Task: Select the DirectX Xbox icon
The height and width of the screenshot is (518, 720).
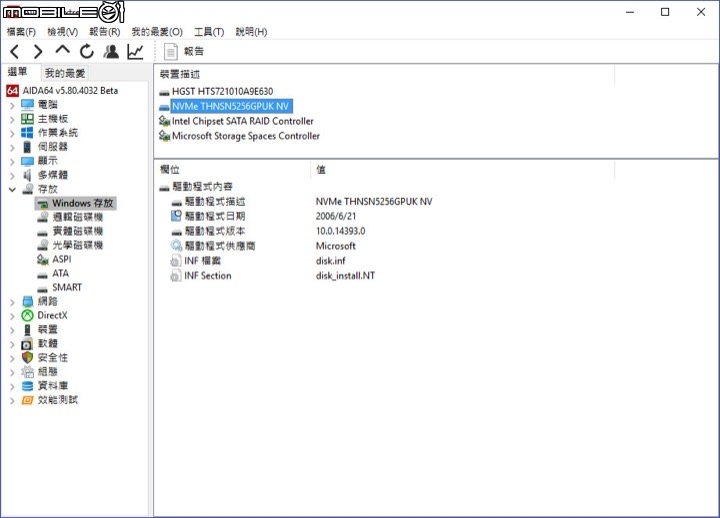Action: tap(28, 315)
